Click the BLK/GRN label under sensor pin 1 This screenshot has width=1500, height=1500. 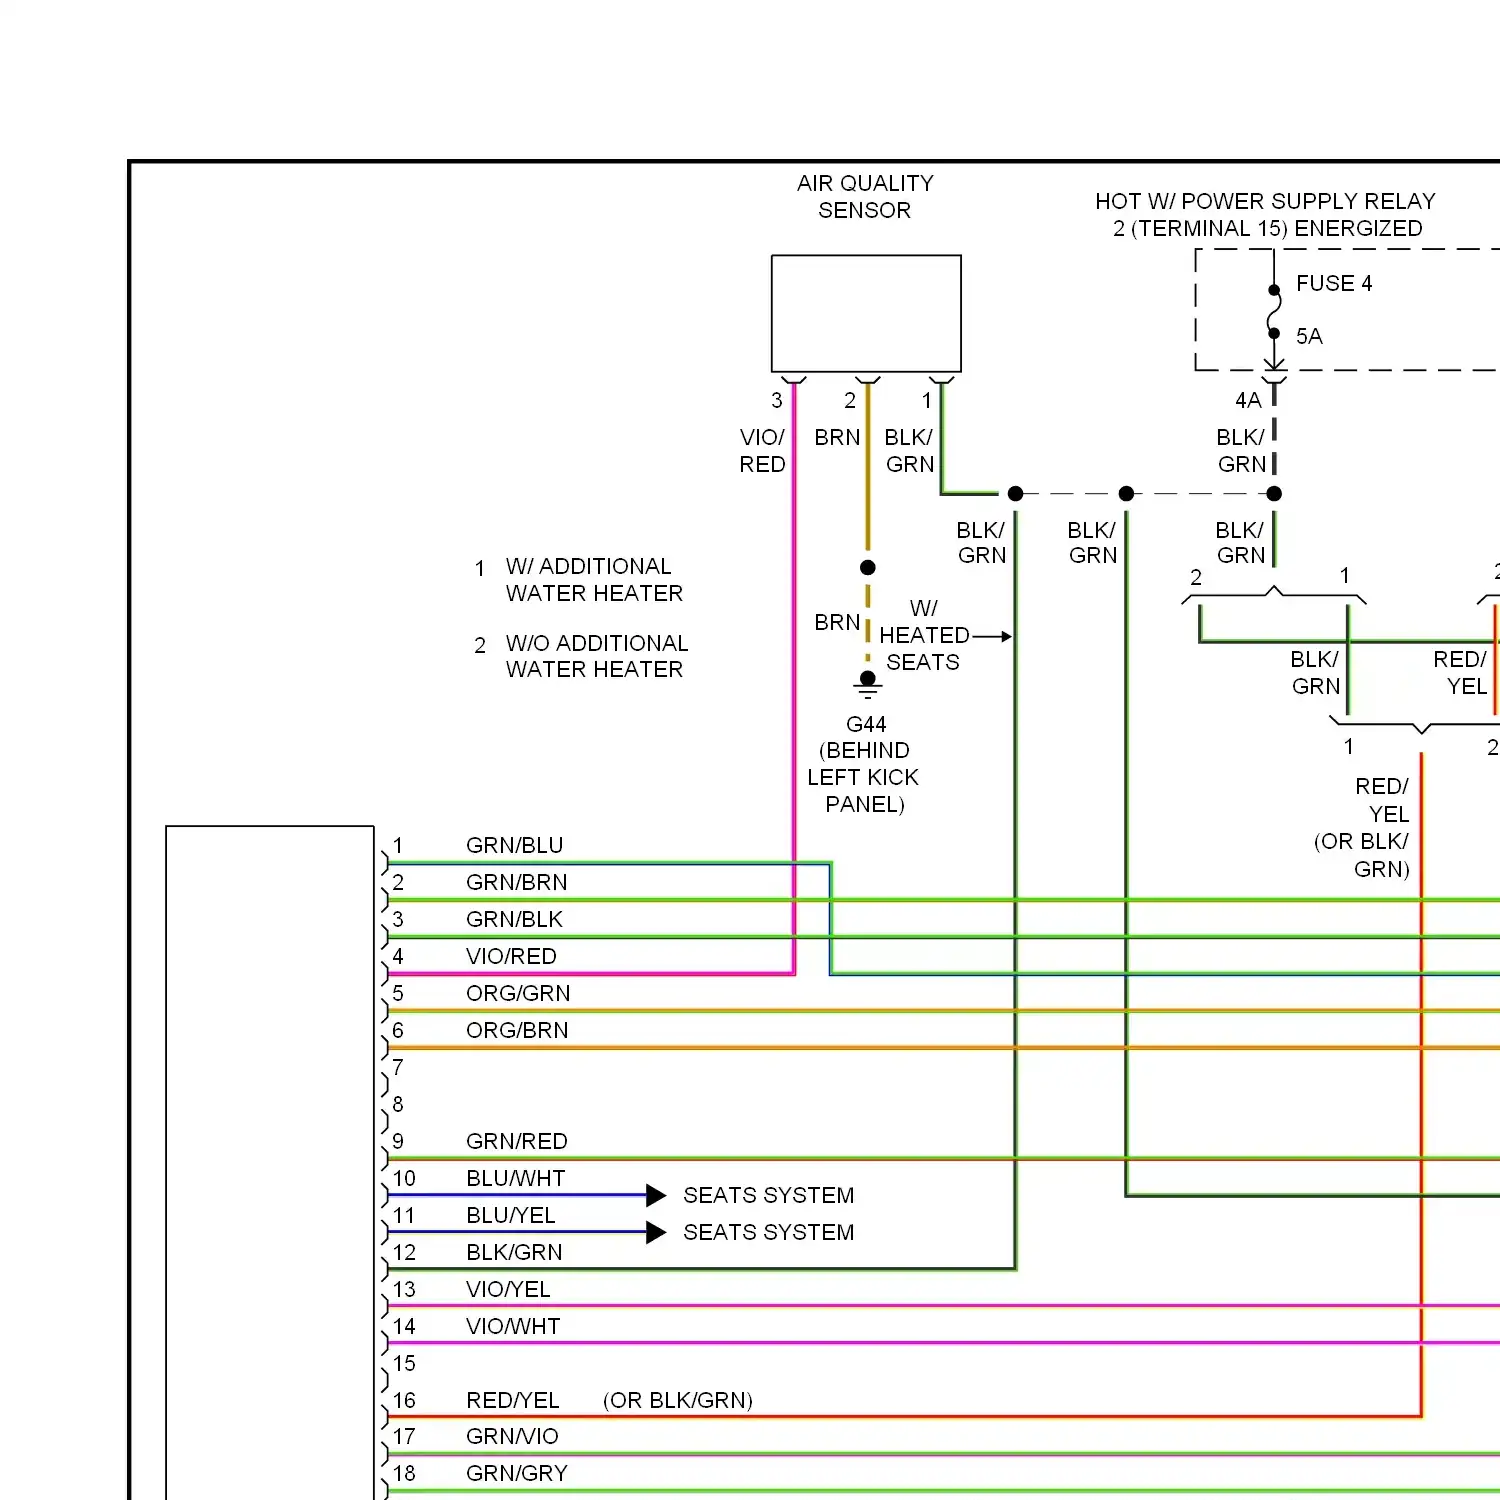click(909, 451)
